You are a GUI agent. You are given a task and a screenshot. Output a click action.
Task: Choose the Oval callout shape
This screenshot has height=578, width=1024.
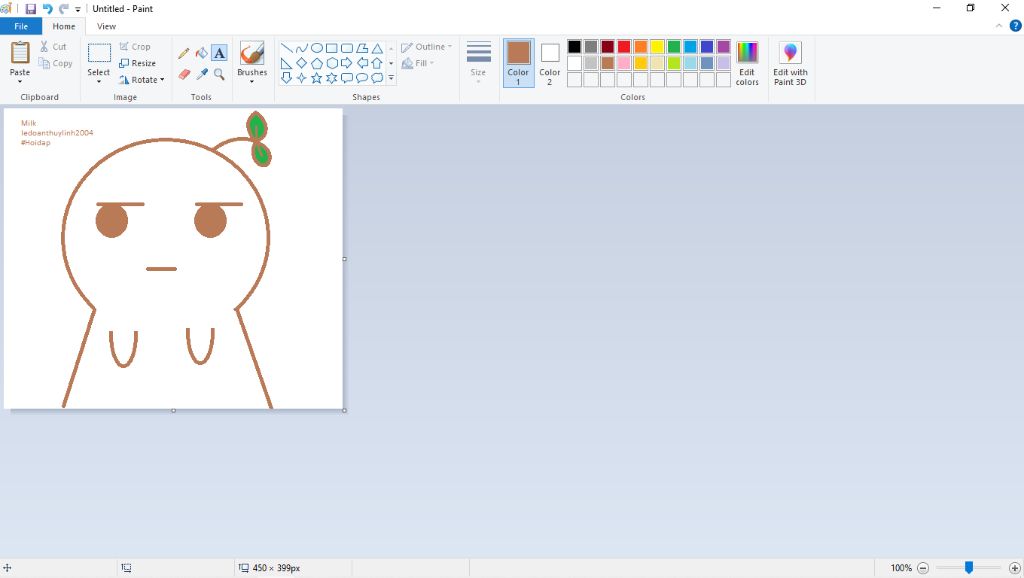[362, 78]
